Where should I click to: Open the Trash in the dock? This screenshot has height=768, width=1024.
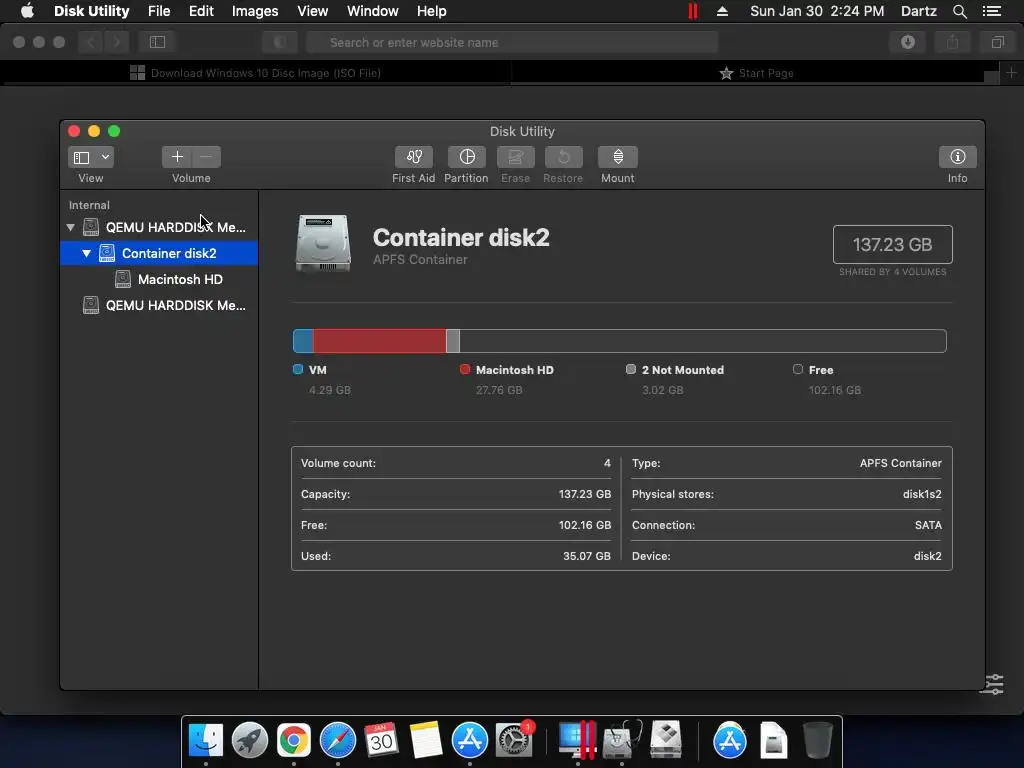[817, 741]
